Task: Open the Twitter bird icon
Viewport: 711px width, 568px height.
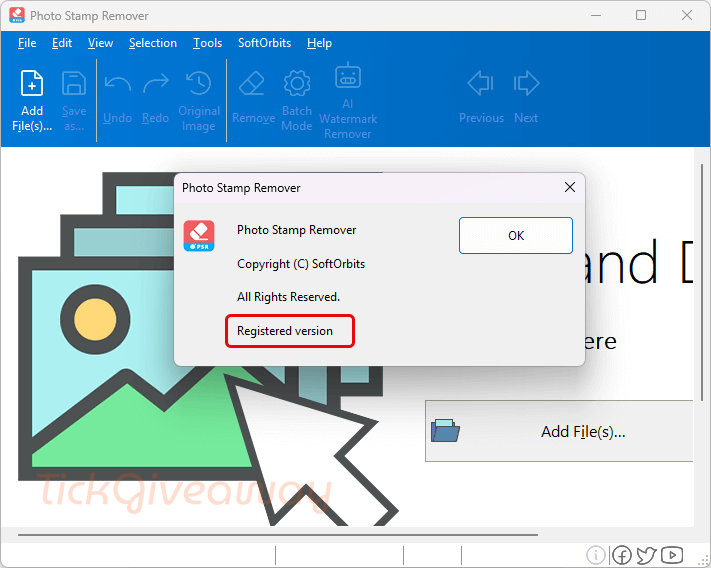Action: pos(646,555)
